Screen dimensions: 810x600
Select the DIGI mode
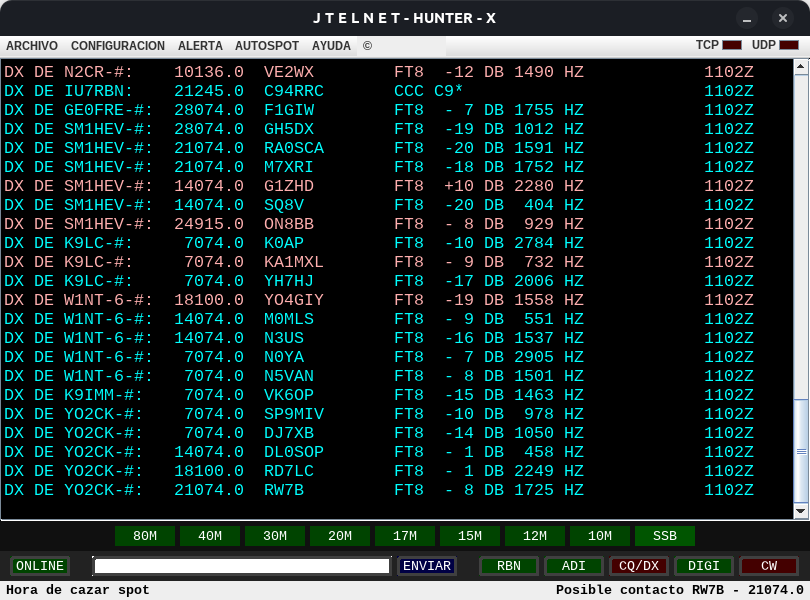pyautogui.click(x=703, y=566)
